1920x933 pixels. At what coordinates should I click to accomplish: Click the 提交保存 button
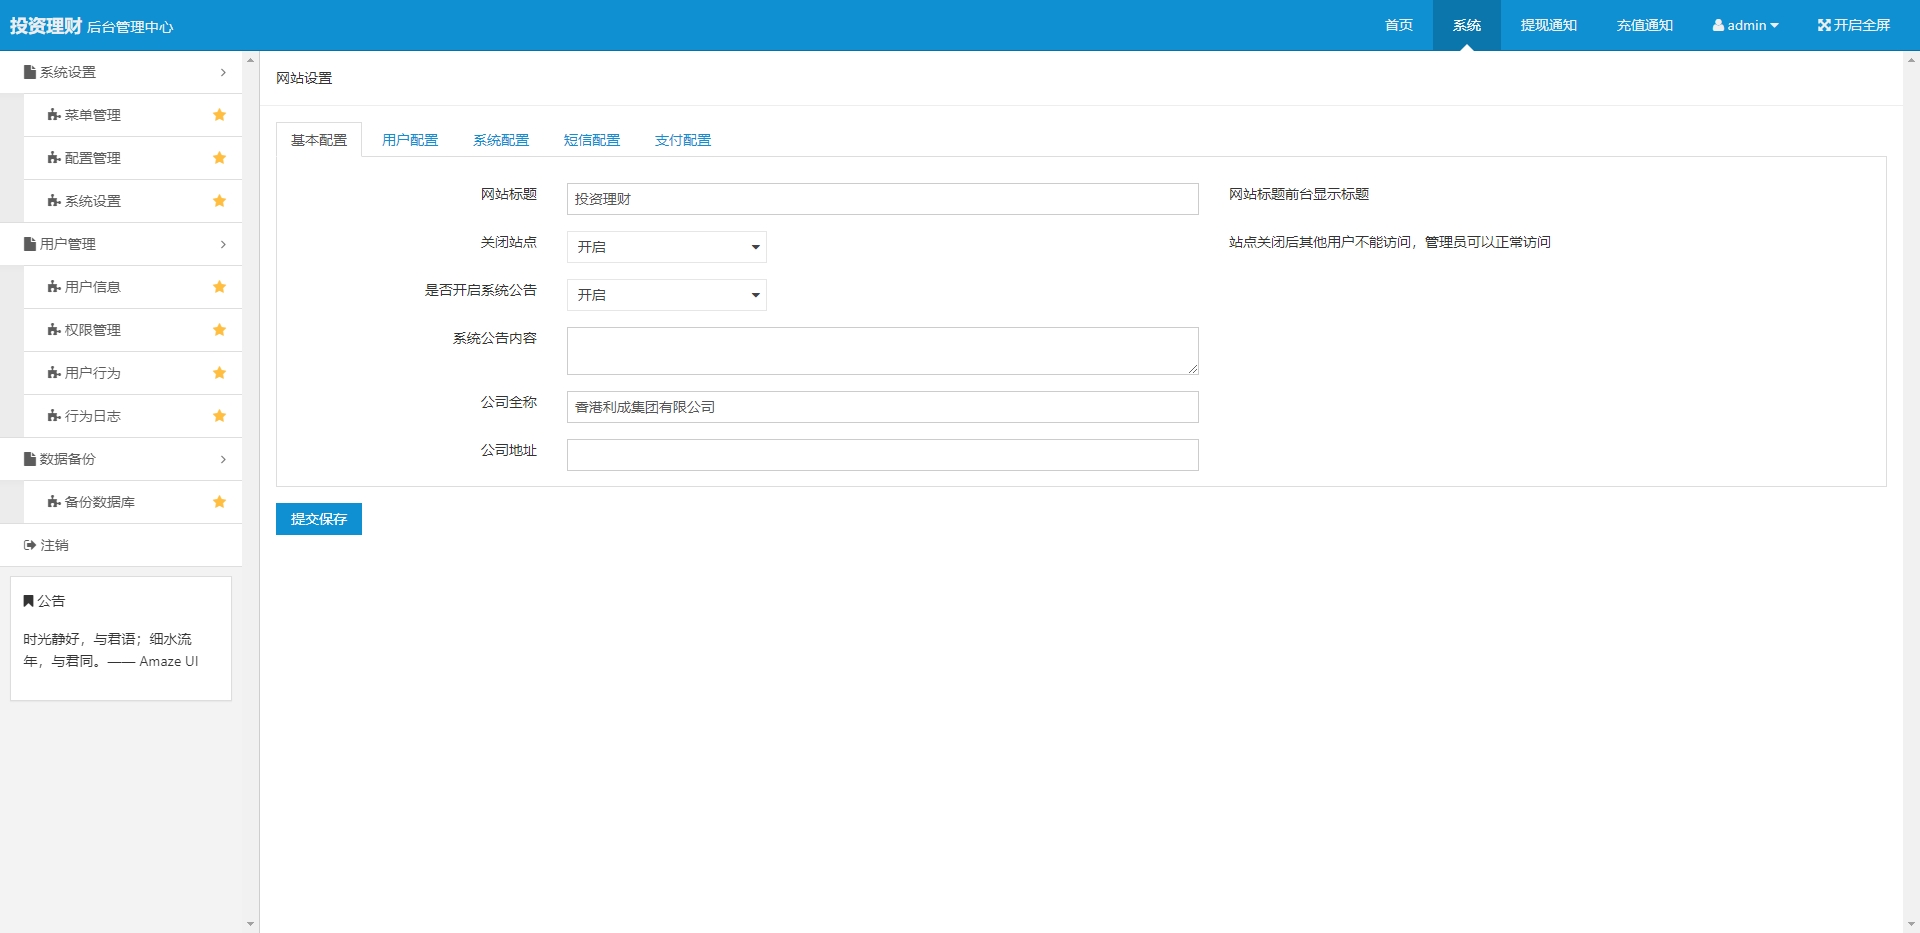(x=318, y=519)
